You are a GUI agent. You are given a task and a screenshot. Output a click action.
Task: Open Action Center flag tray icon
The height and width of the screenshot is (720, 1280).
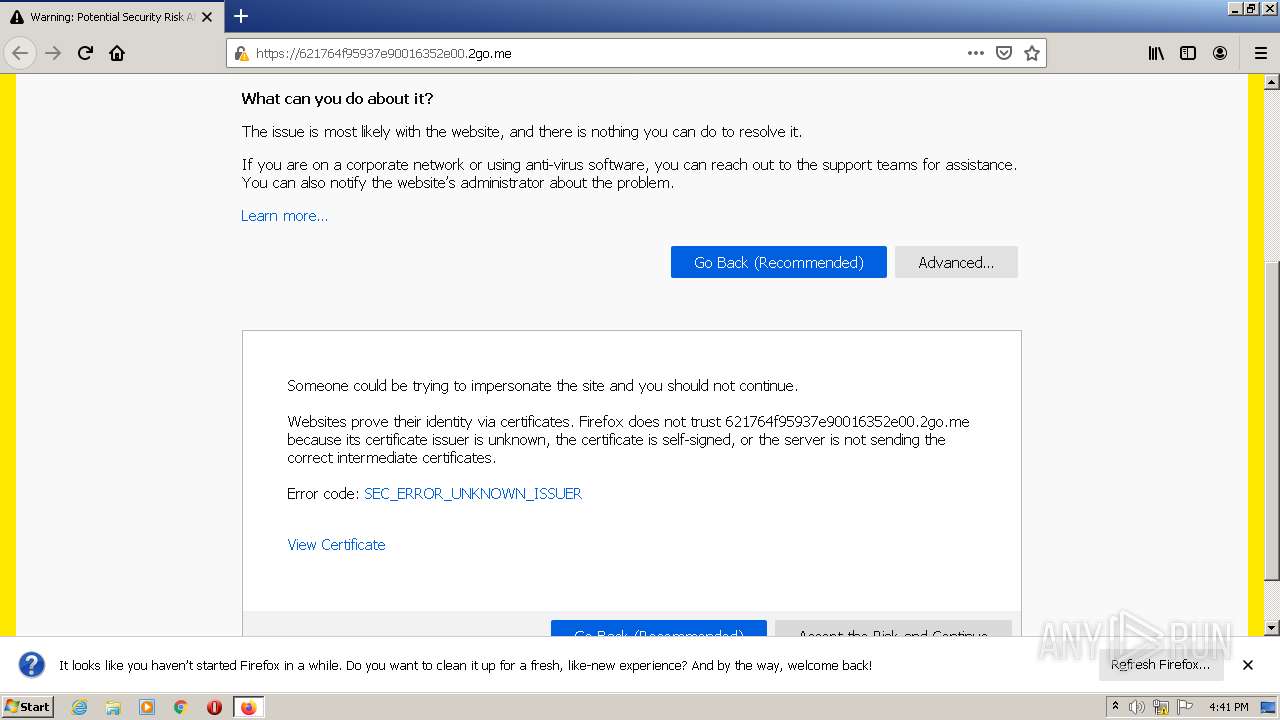coord(1185,707)
